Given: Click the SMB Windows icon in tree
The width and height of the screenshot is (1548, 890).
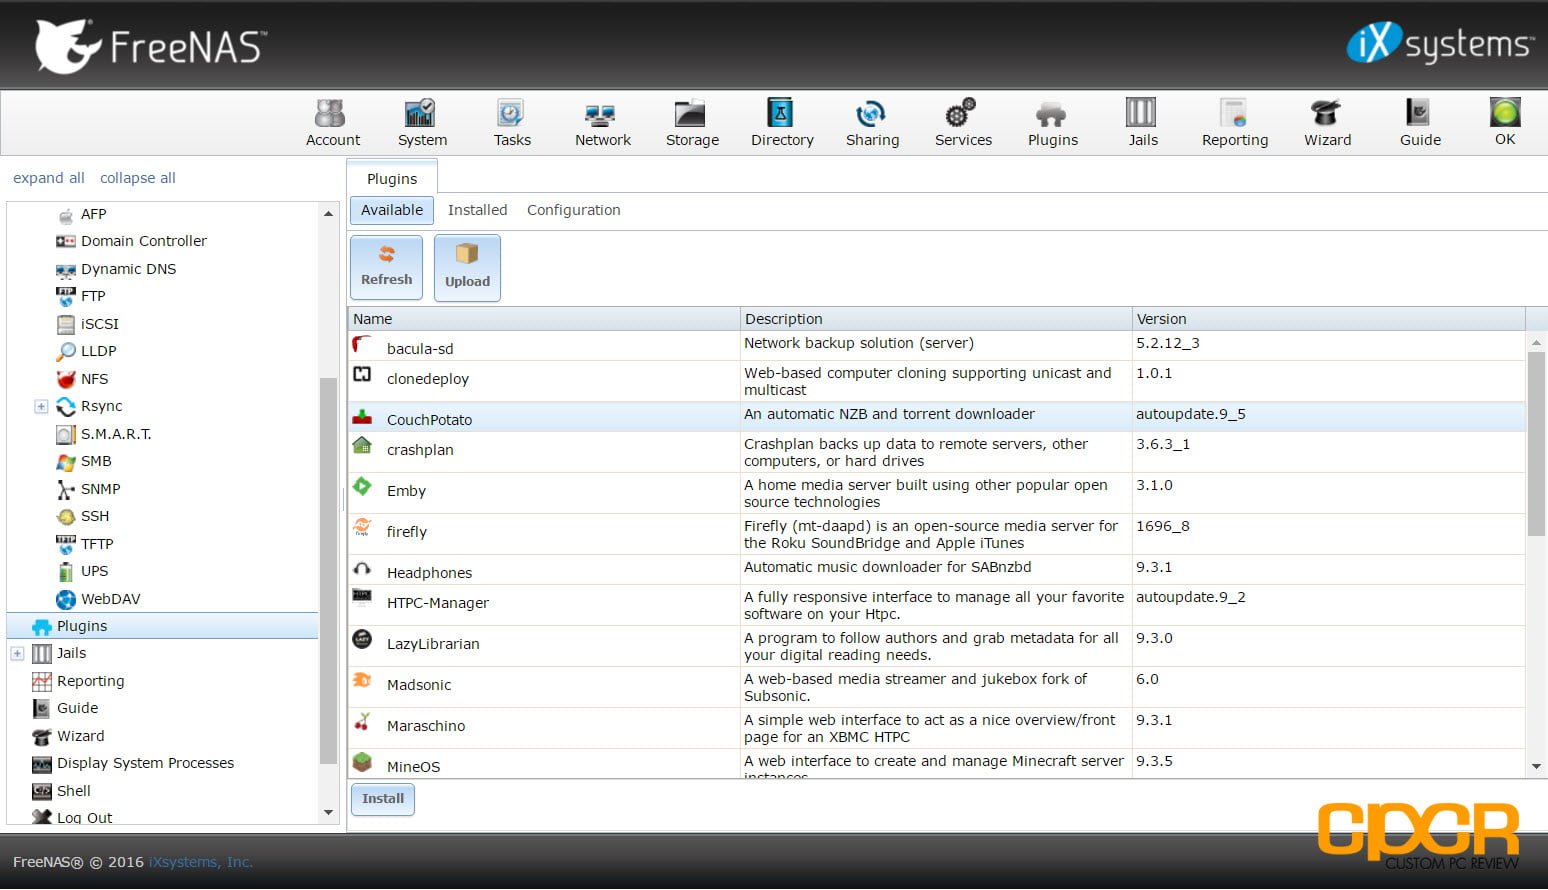Looking at the screenshot, I should click(x=66, y=461).
